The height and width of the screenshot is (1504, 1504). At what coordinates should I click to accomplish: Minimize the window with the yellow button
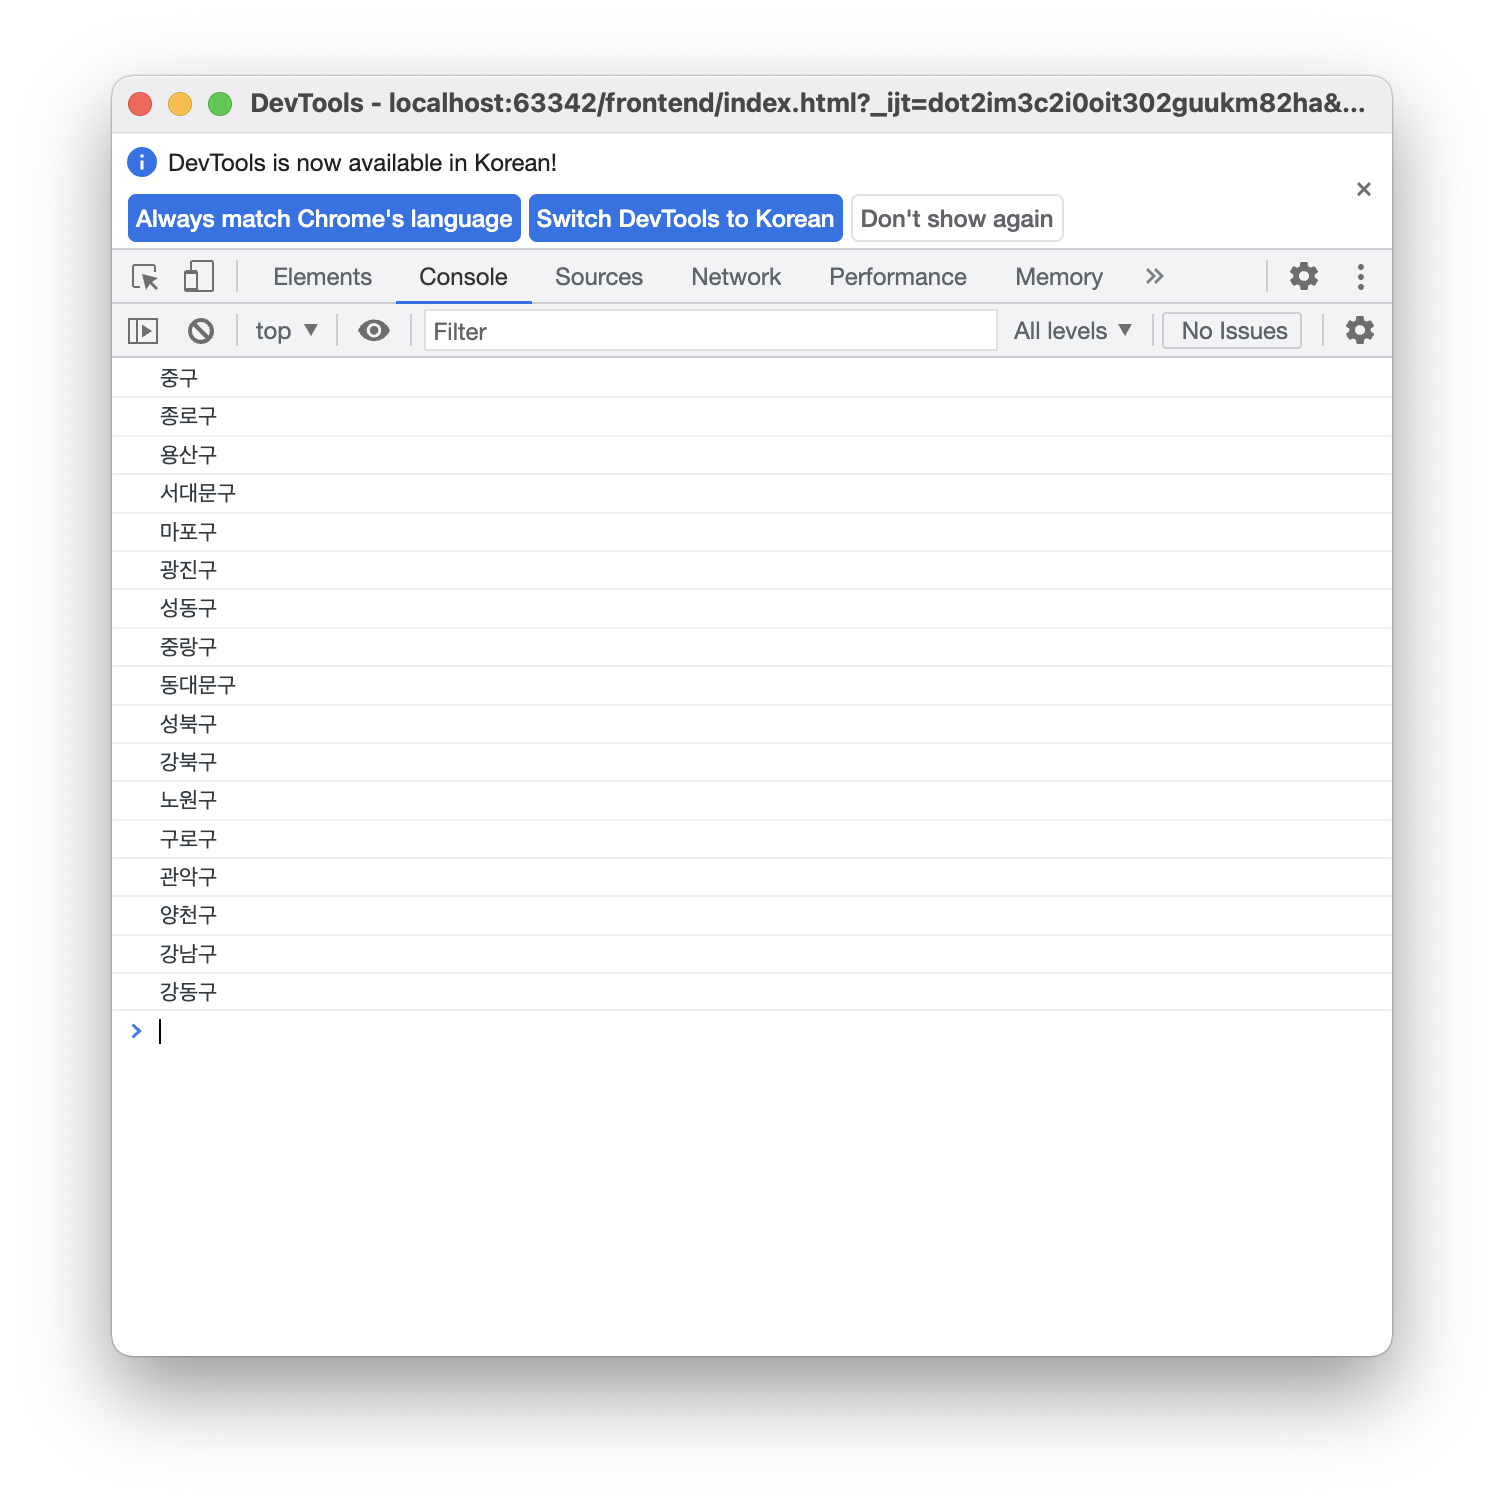click(x=180, y=104)
